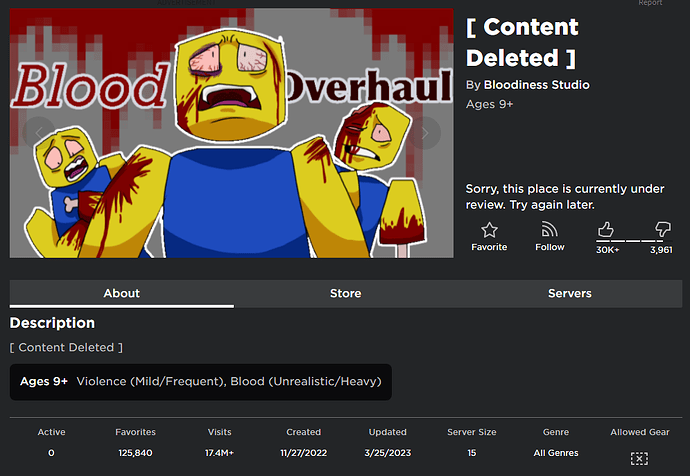Click the 3,961 dislikes count

(x=661, y=250)
